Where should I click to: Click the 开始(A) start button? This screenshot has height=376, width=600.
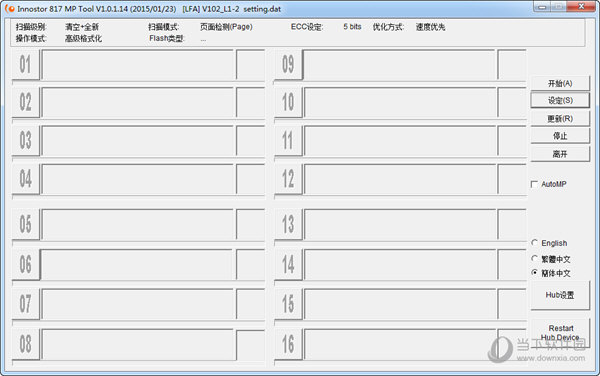[x=560, y=83]
